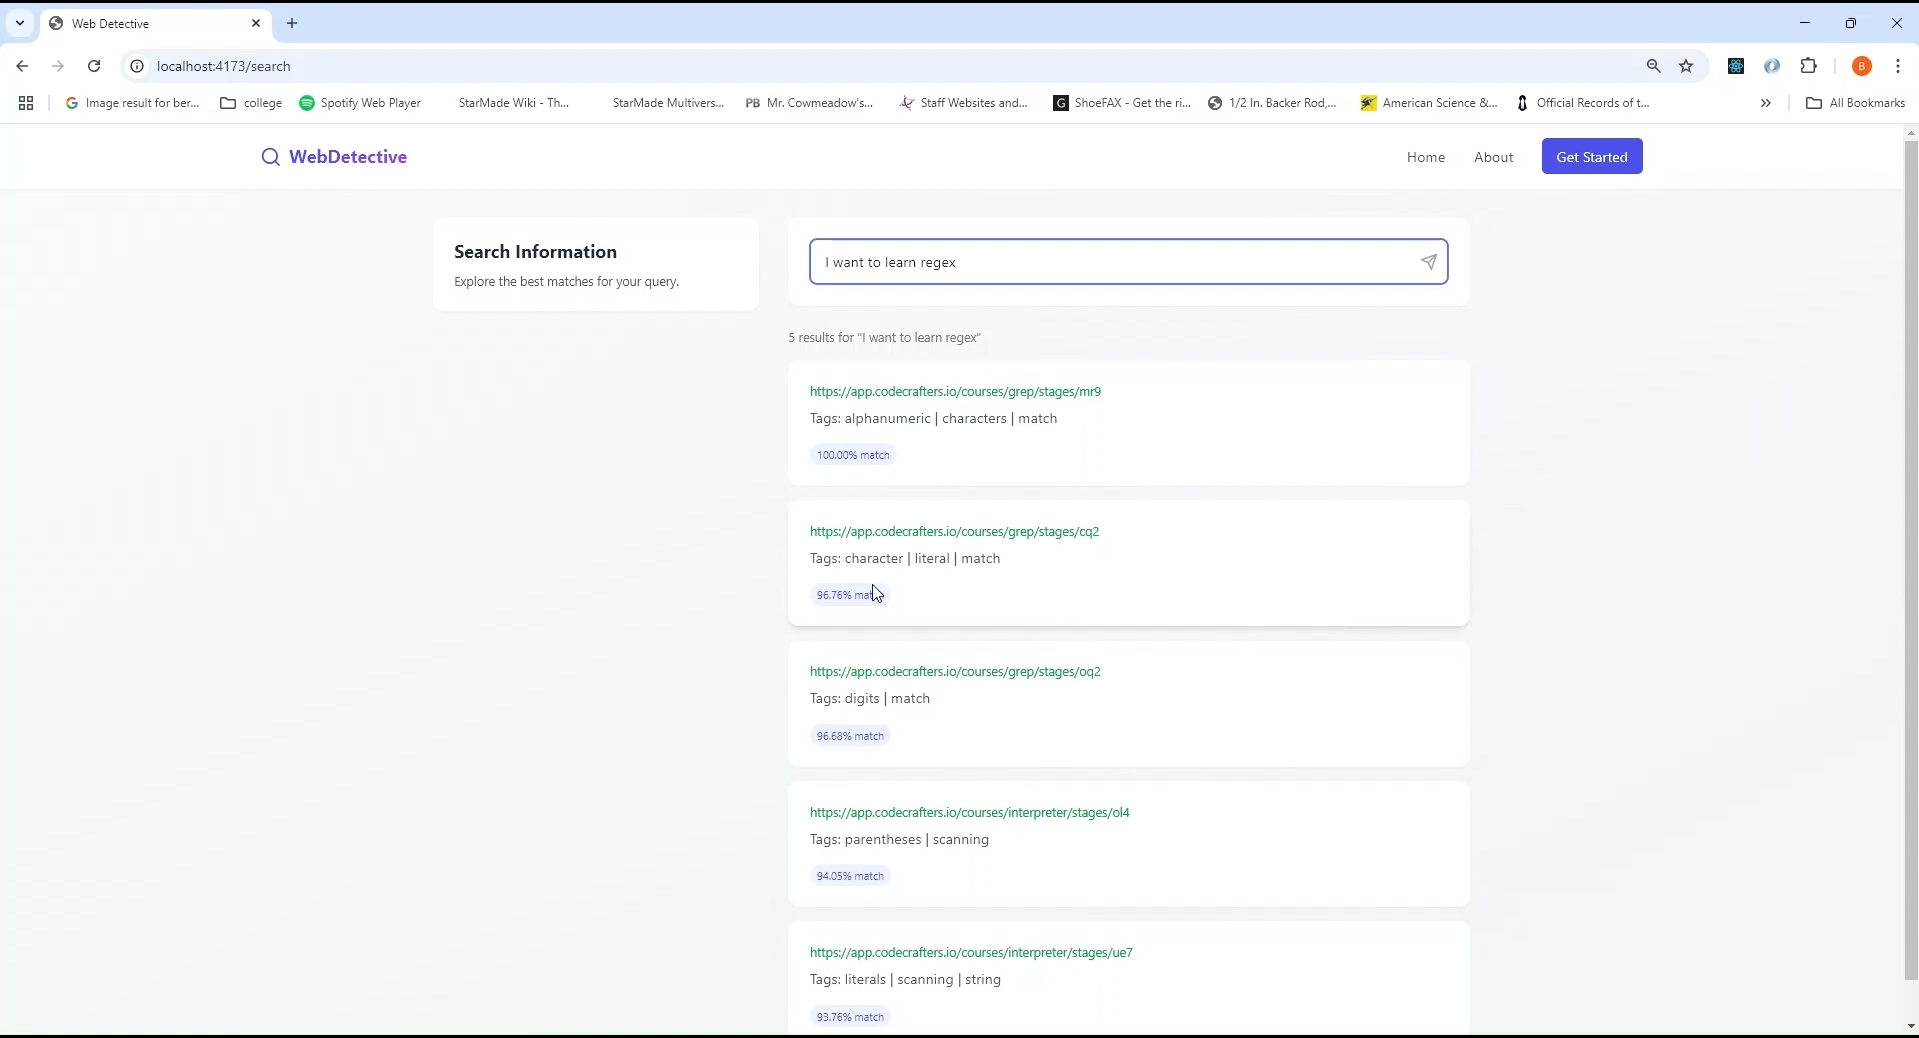Open the zoom magnifier icon in address bar
This screenshot has width=1919, height=1038.
click(x=1654, y=66)
